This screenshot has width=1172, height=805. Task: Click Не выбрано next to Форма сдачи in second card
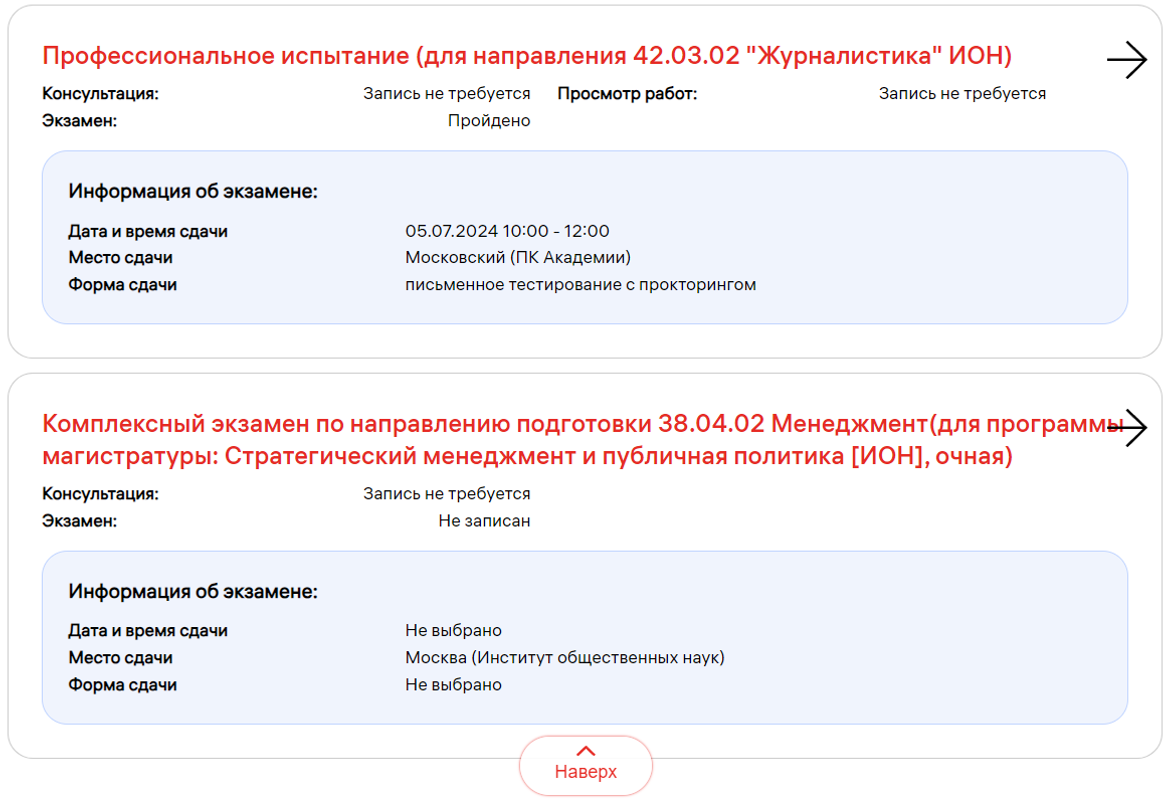453,685
